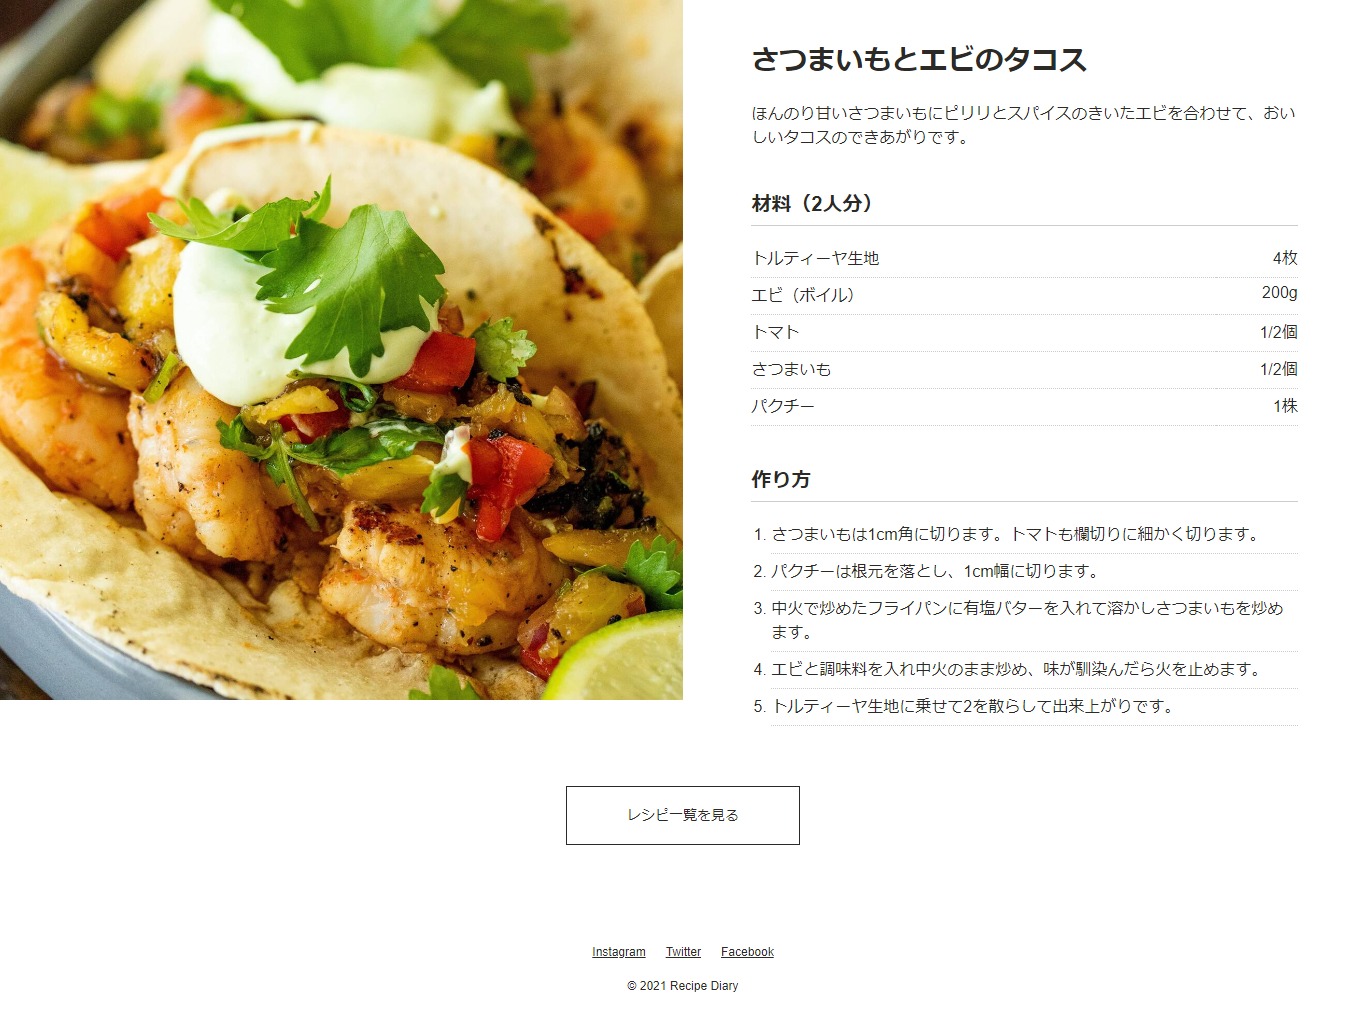Image resolution: width=1366 pixels, height=1013 pixels.
Task: Click the shrimp taco recipe photo
Action: [341, 350]
